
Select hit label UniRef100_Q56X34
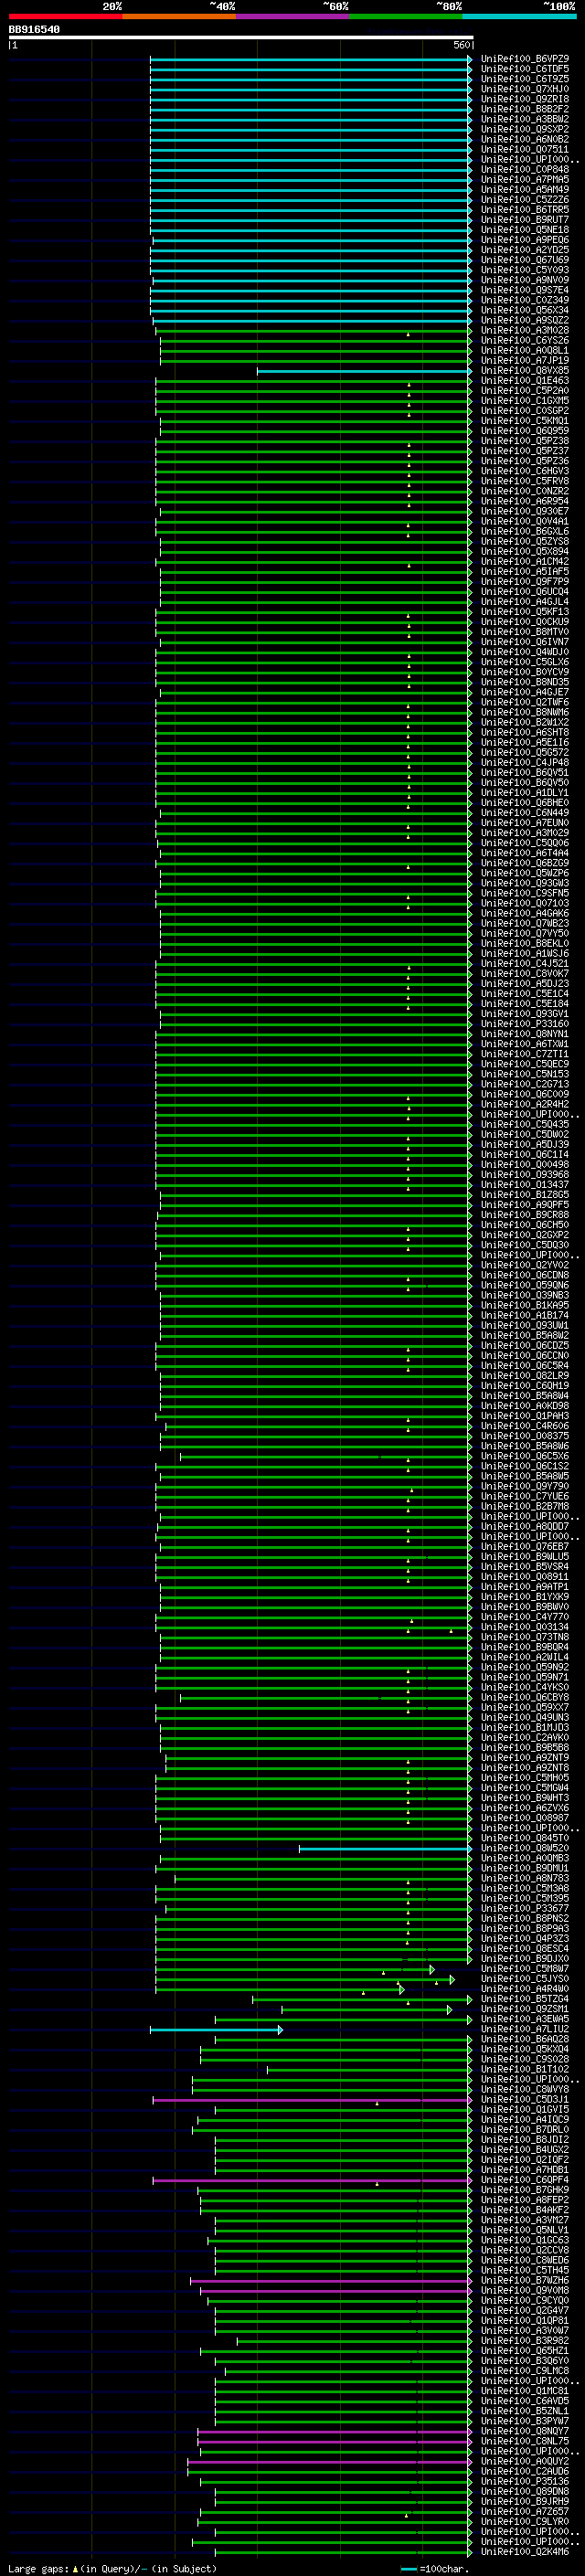[x=525, y=310]
